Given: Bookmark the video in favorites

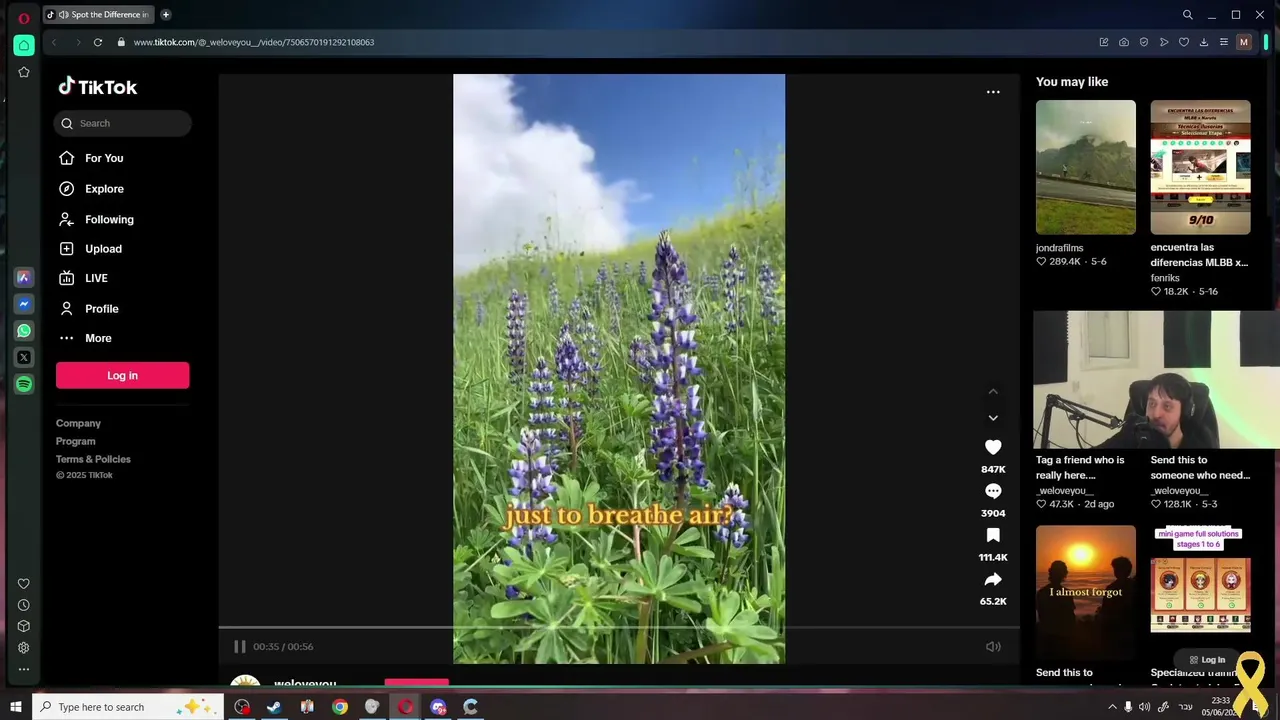Looking at the screenshot, I should (993, 535).
